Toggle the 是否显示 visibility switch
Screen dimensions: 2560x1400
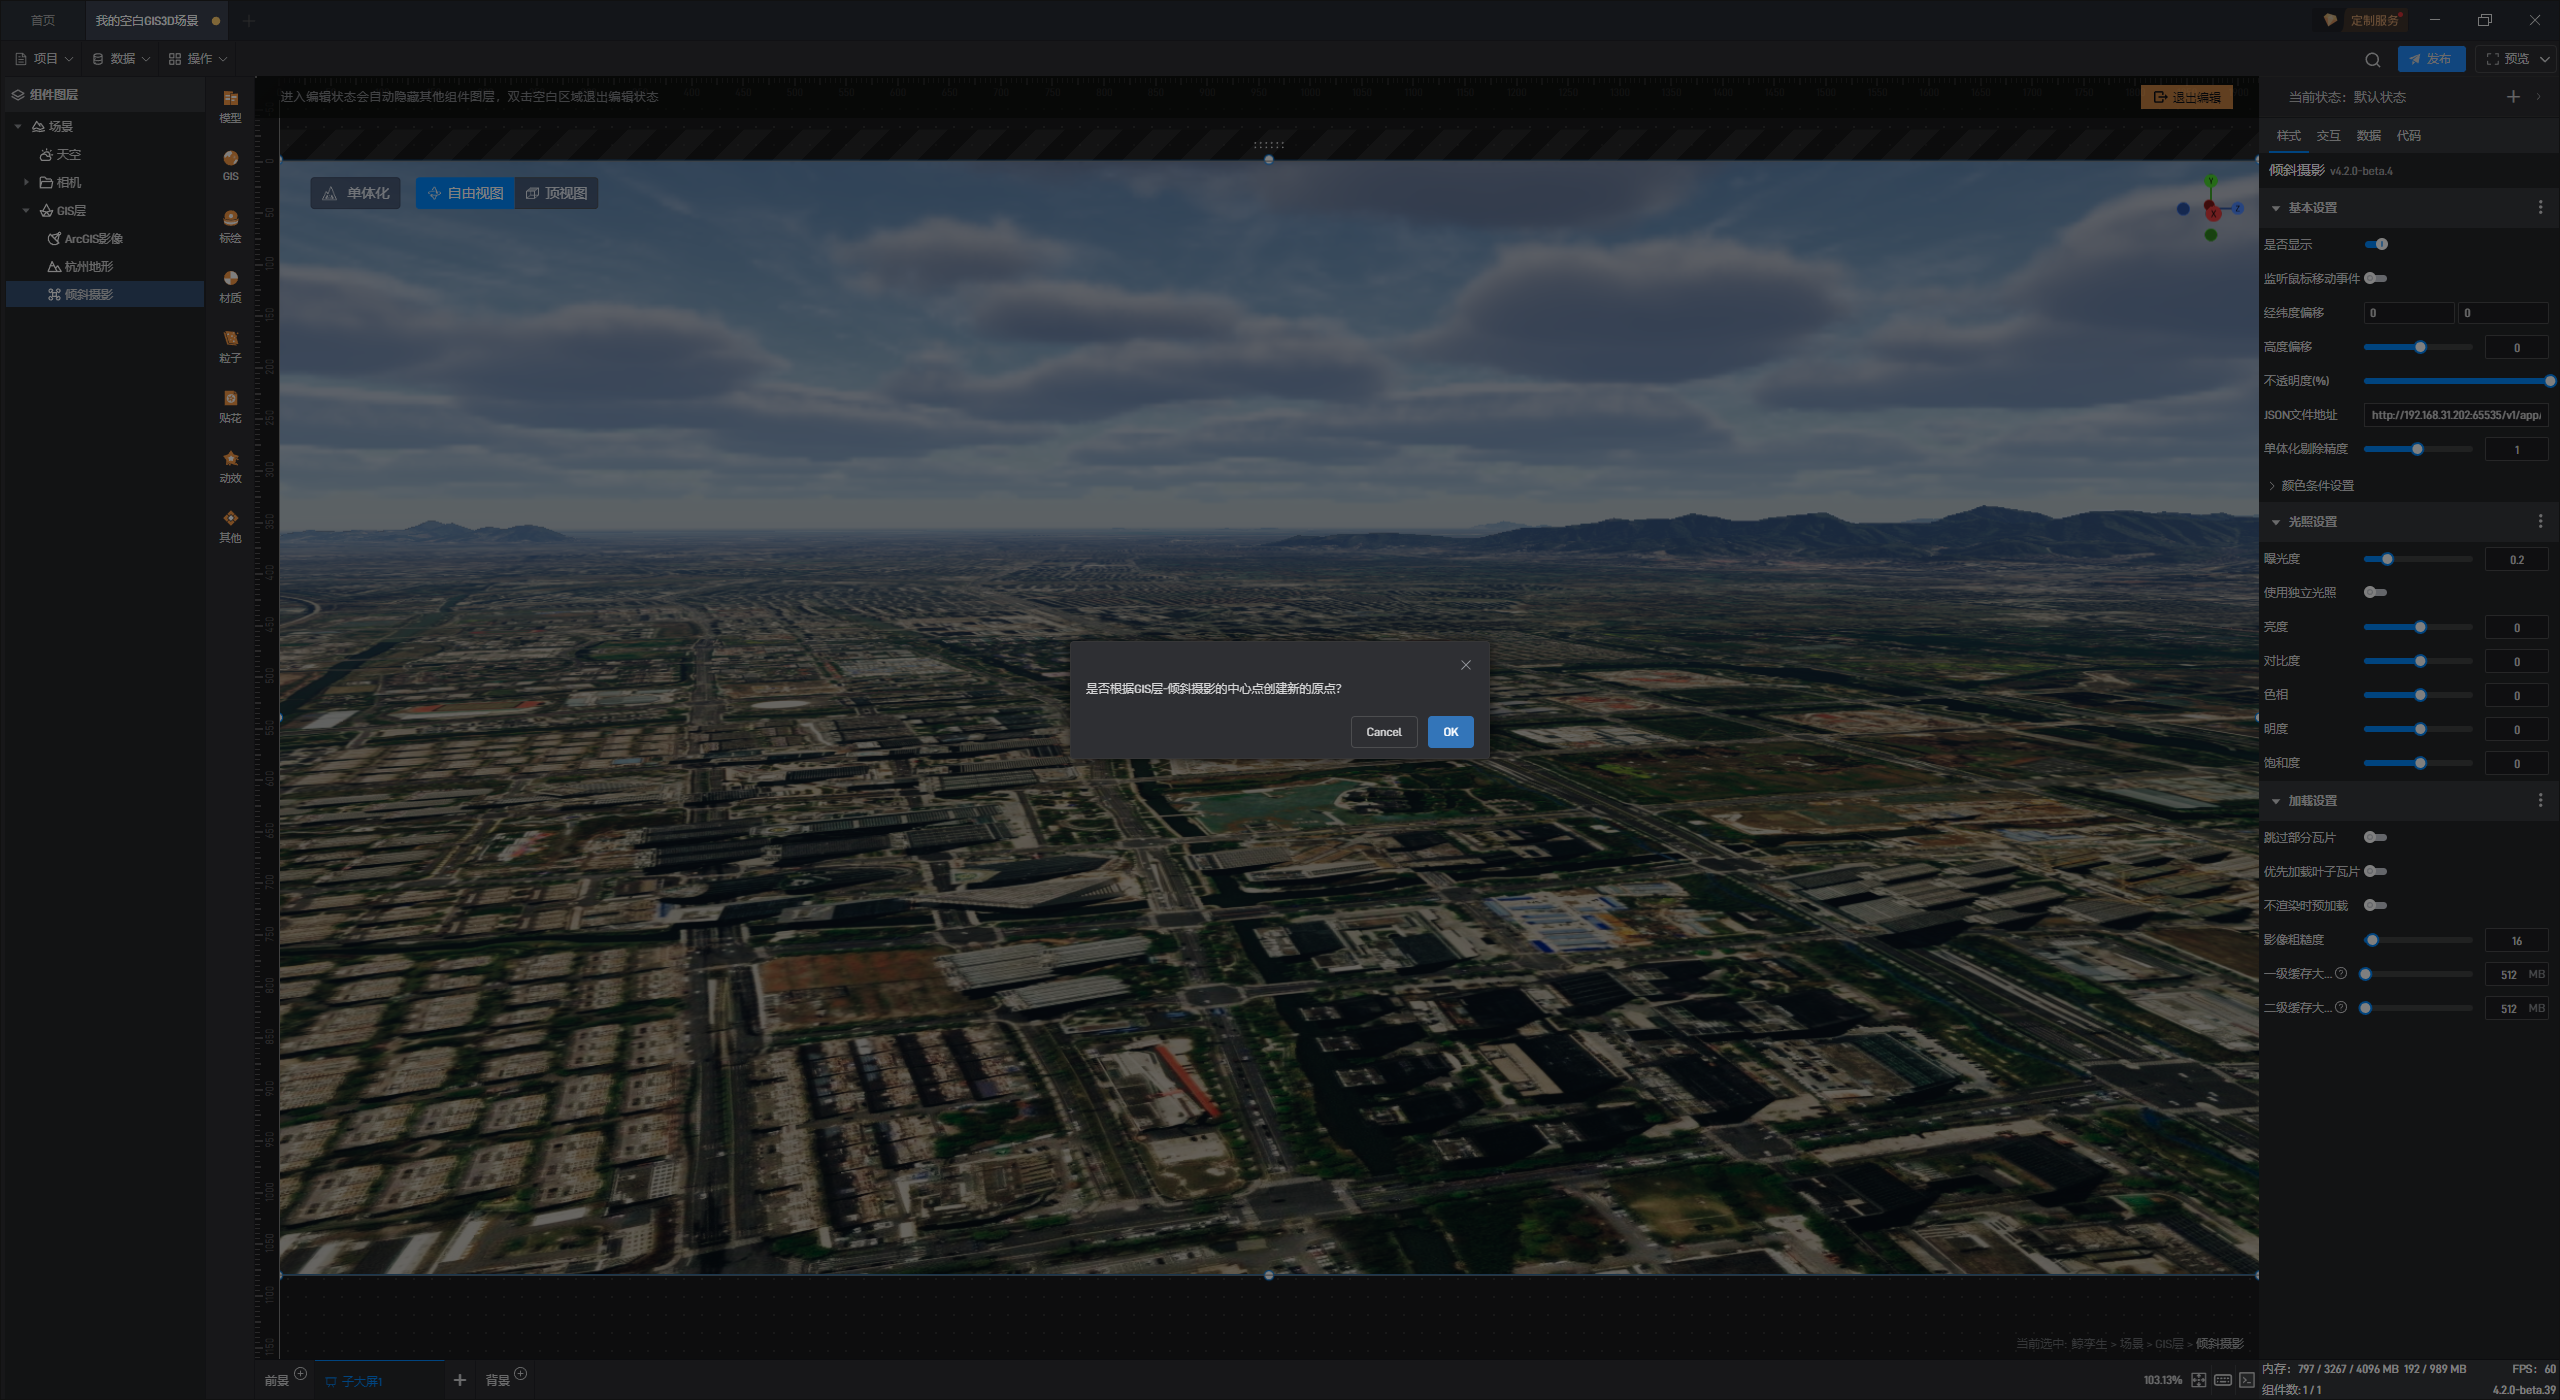point(2376,245)
